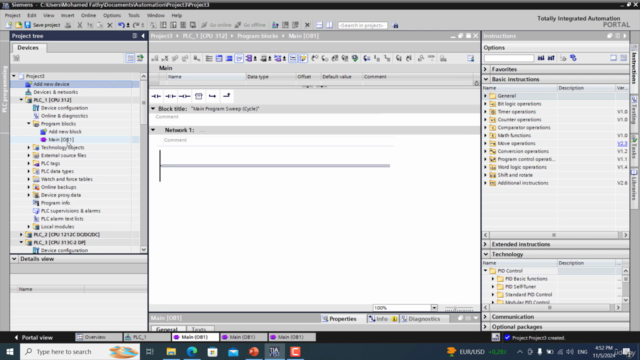
Task: Click the Cut scissors icon in the main toolbar
Action: 80,25
